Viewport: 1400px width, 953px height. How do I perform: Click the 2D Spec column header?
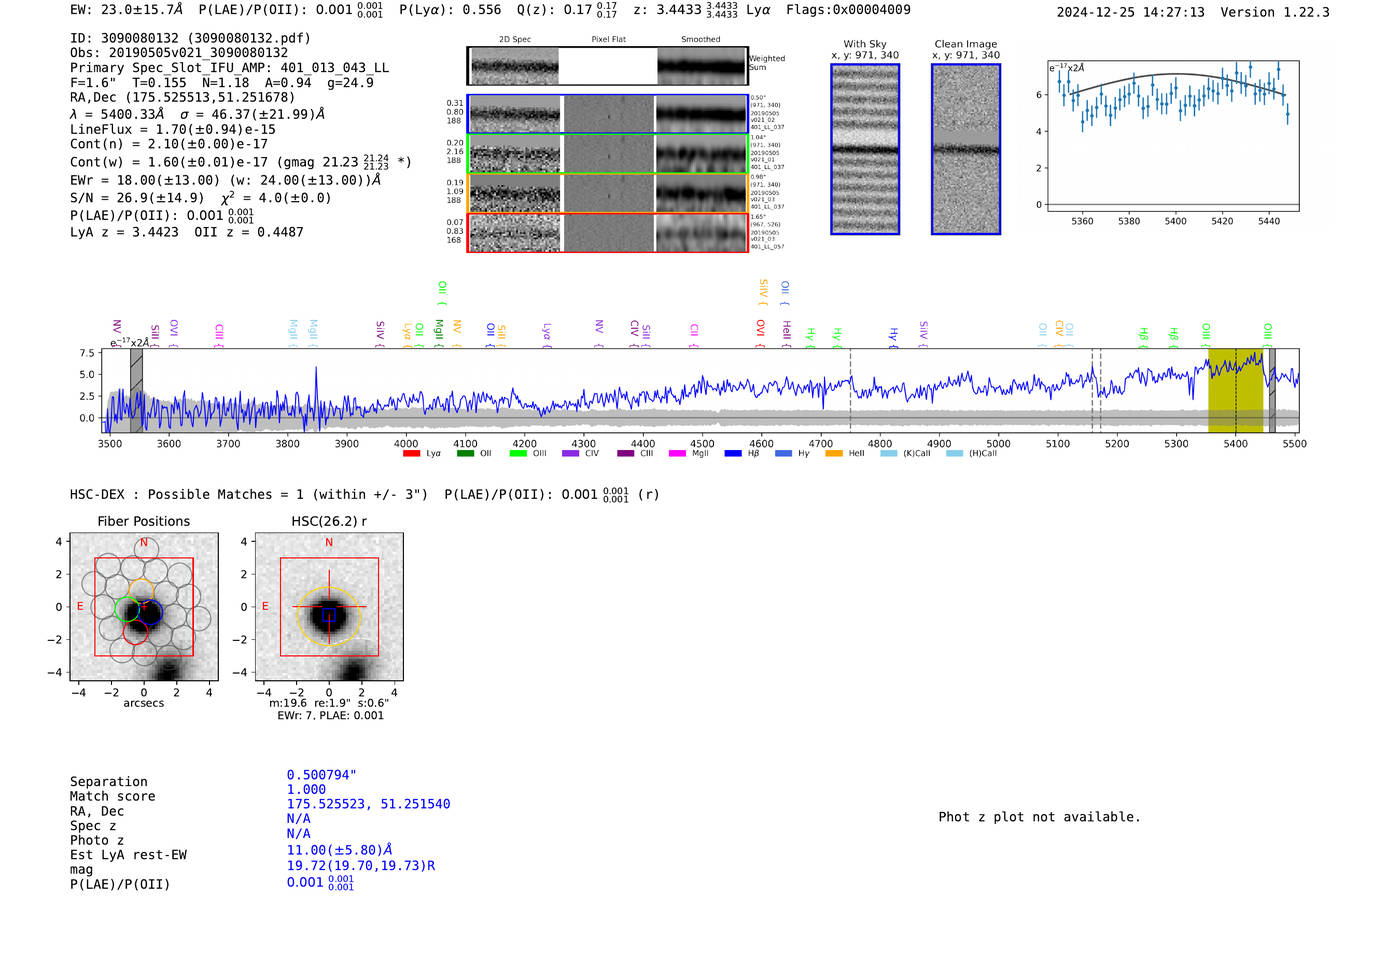(x=515, y=39)
